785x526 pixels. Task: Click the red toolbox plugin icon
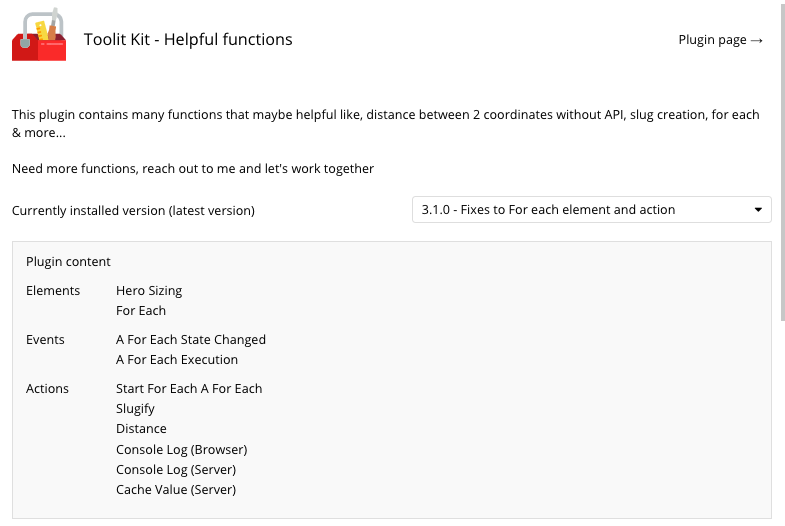click(x=39, y=36)
